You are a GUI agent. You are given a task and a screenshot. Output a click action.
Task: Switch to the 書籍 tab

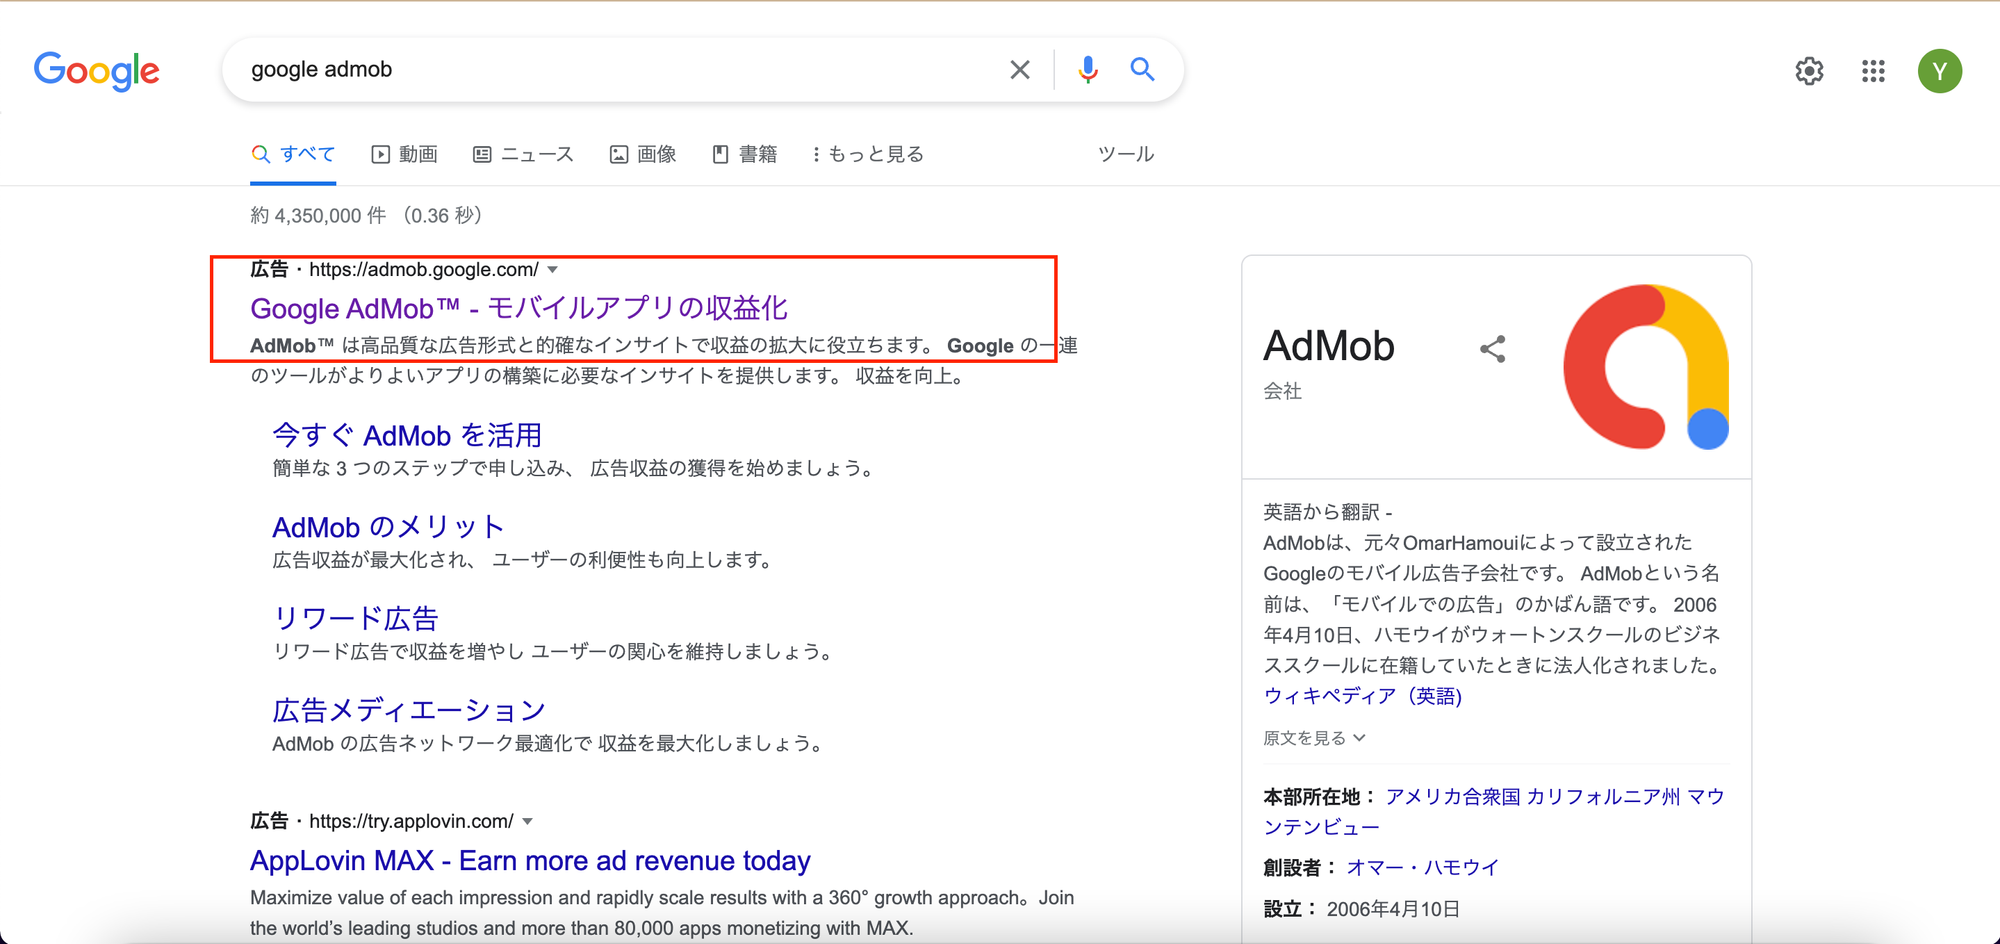click(745, 154)
